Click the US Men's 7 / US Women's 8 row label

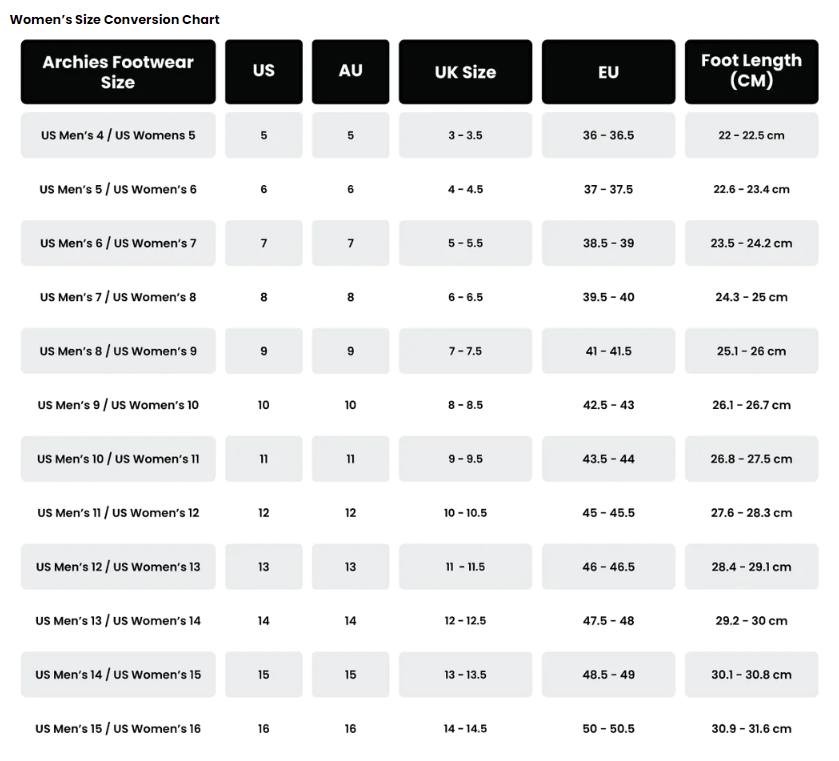118,297
